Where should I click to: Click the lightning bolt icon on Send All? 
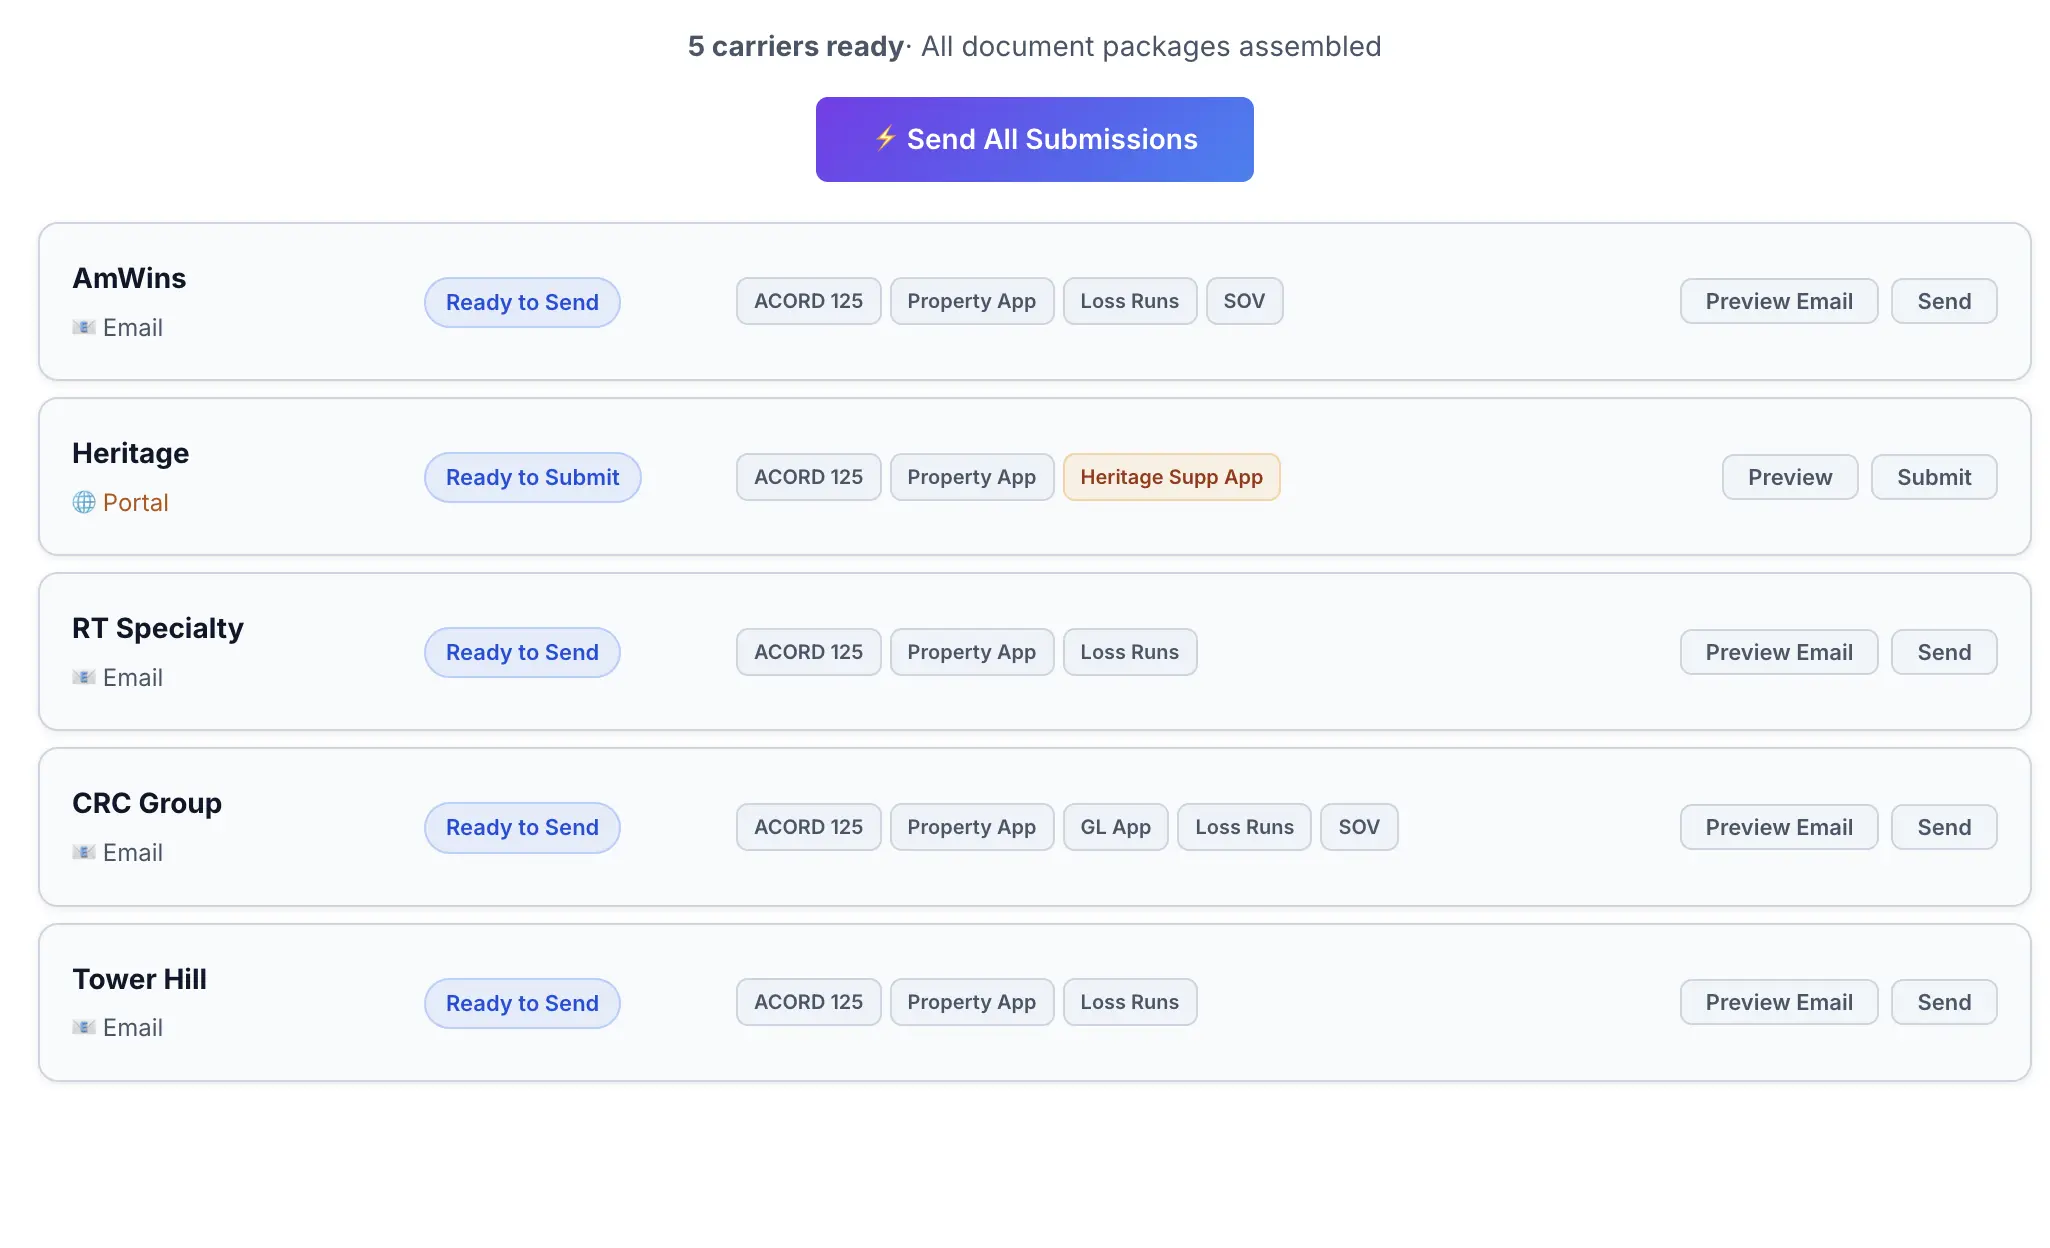[885, 138]
